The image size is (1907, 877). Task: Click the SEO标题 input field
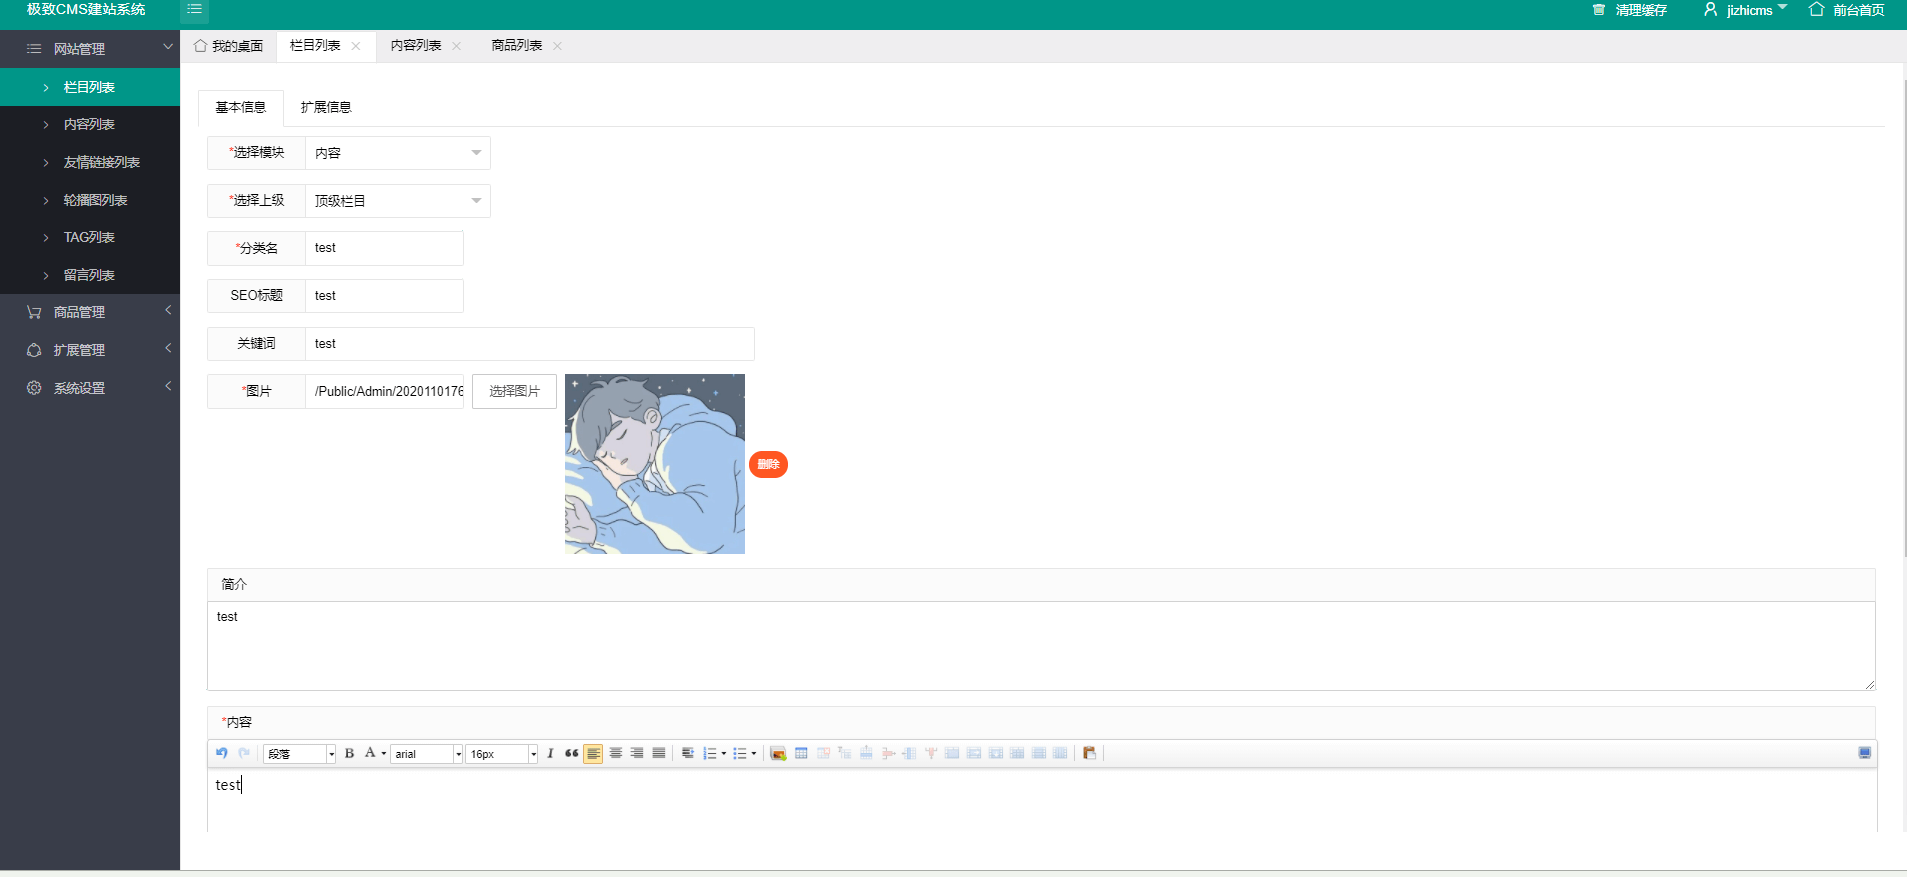[x=384, y=296]
